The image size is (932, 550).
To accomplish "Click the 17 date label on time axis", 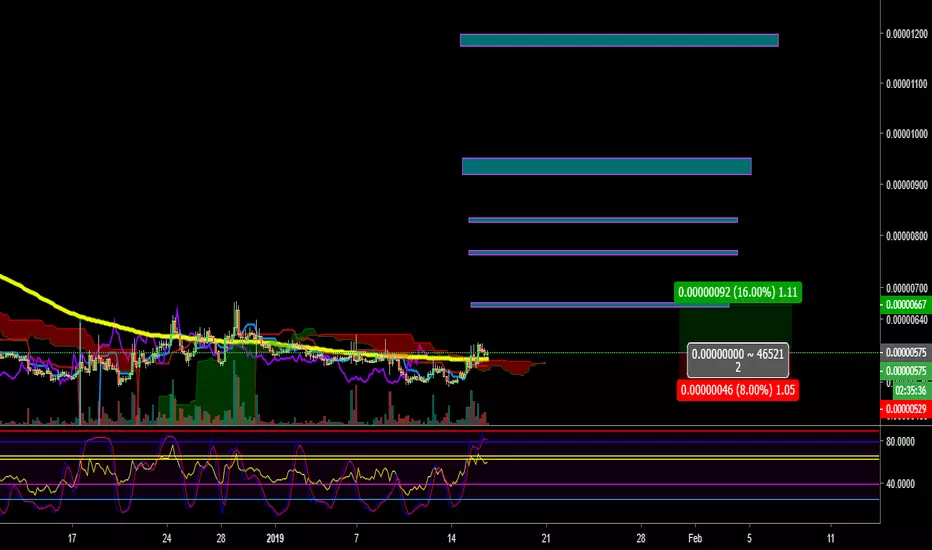I will [72, 538].
